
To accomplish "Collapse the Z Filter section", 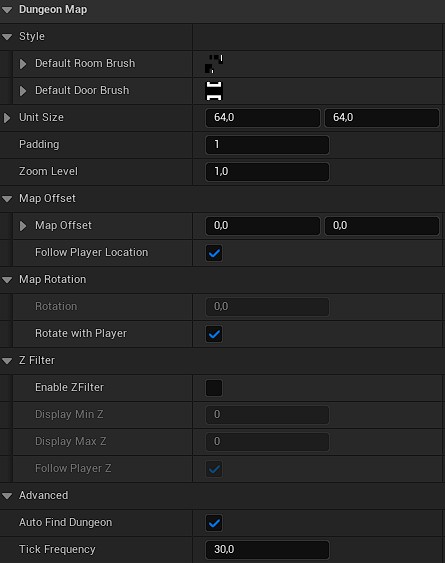I will click(x=7, y=361).
